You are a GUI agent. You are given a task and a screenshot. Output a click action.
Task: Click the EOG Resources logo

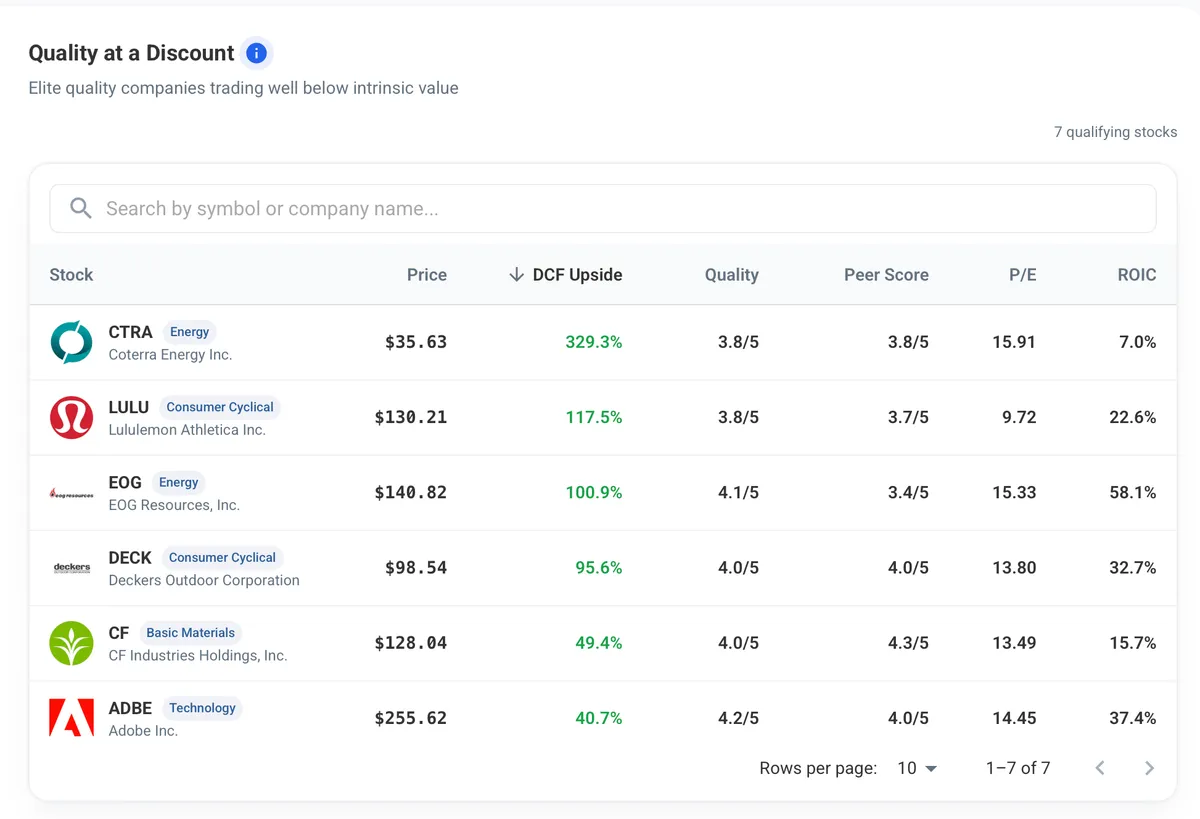[x=71, y=493]
